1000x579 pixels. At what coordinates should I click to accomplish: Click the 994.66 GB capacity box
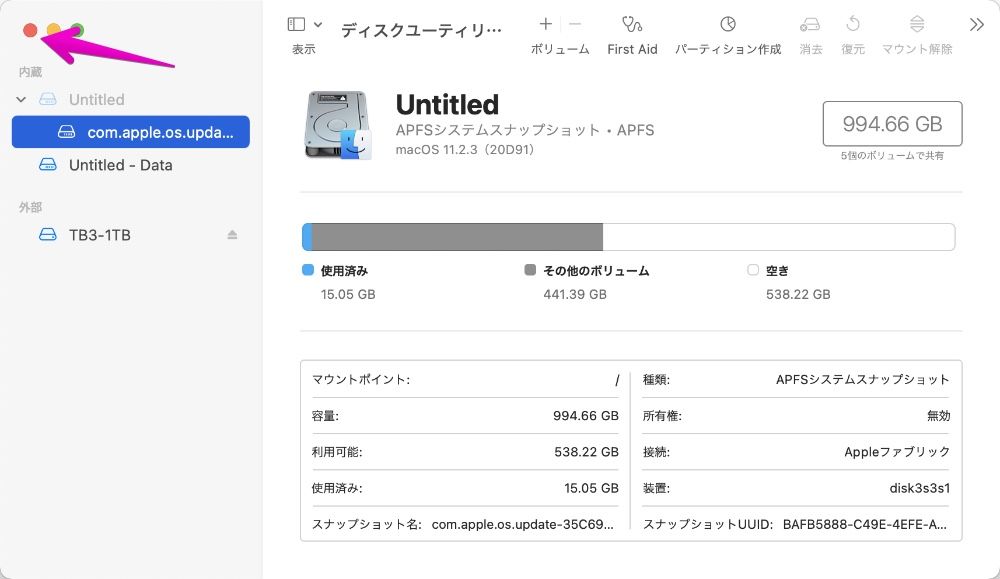[892, 124]
